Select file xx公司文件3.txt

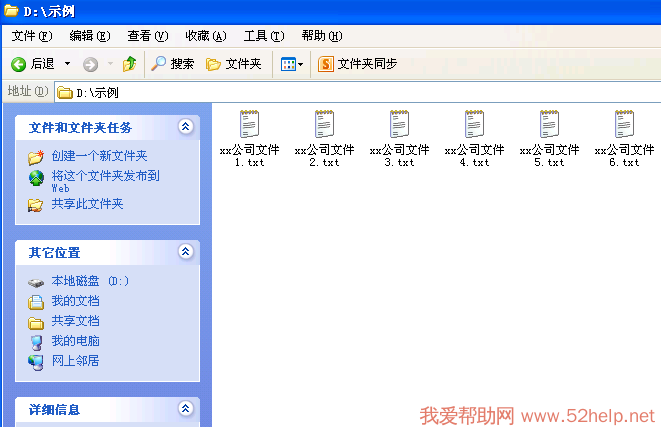[x=399, y=125]
